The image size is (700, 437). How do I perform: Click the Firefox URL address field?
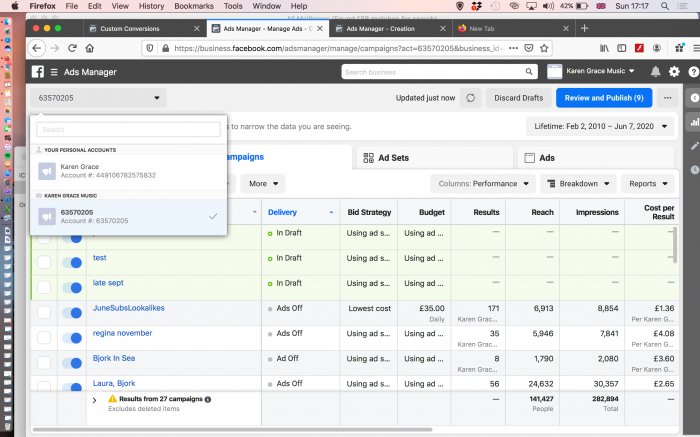338,48
